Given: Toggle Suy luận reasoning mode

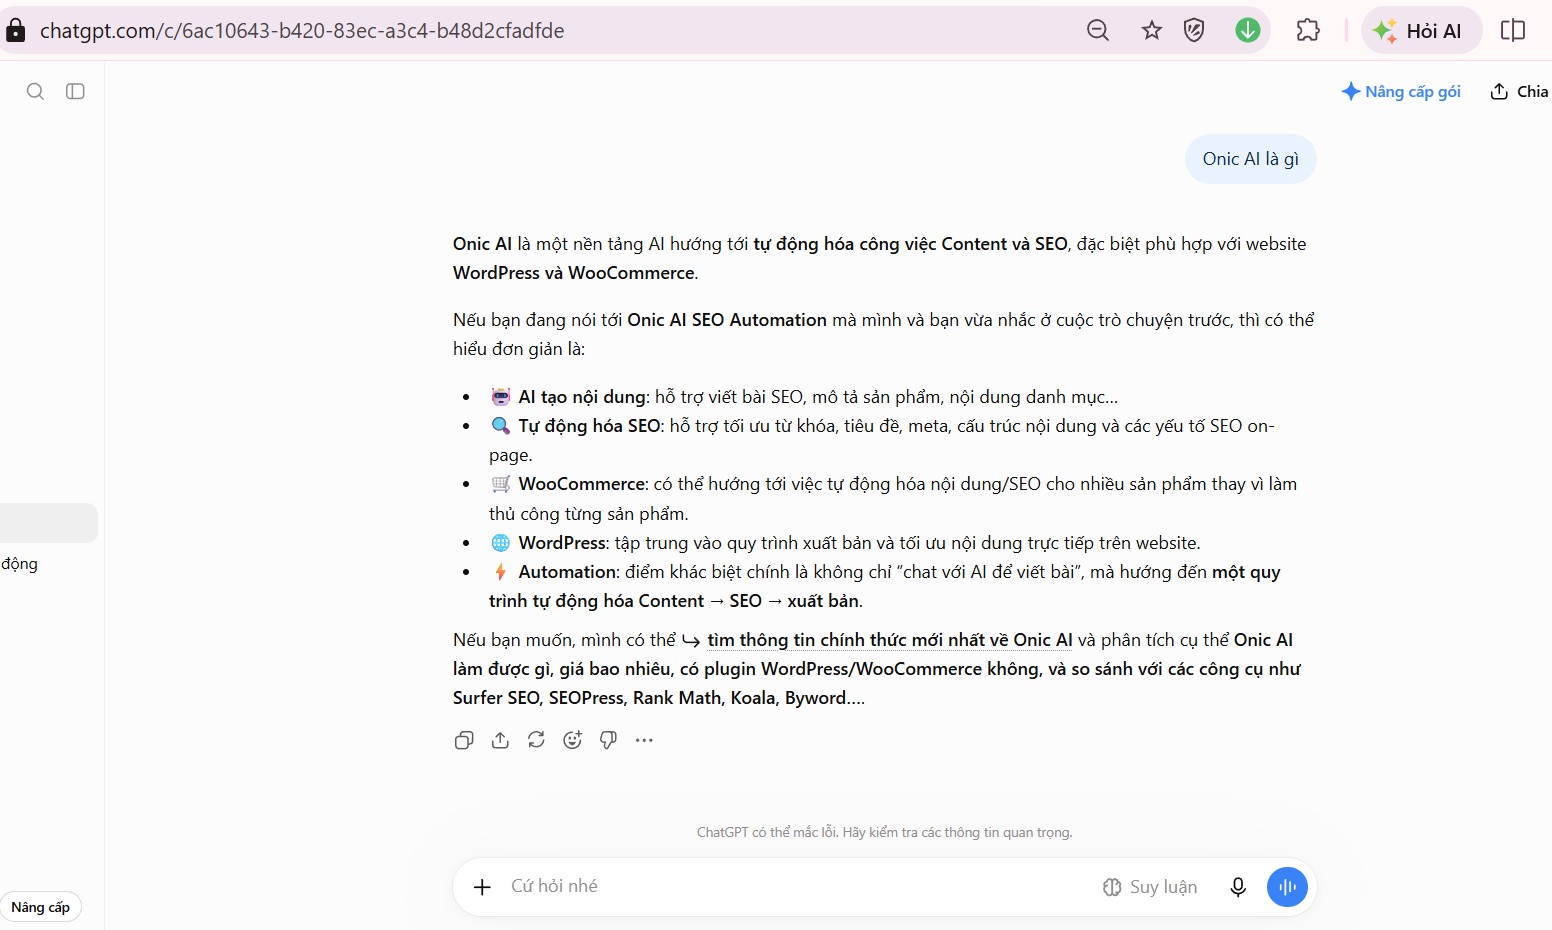Looking at the screenshot, I should click(1150, 887).
